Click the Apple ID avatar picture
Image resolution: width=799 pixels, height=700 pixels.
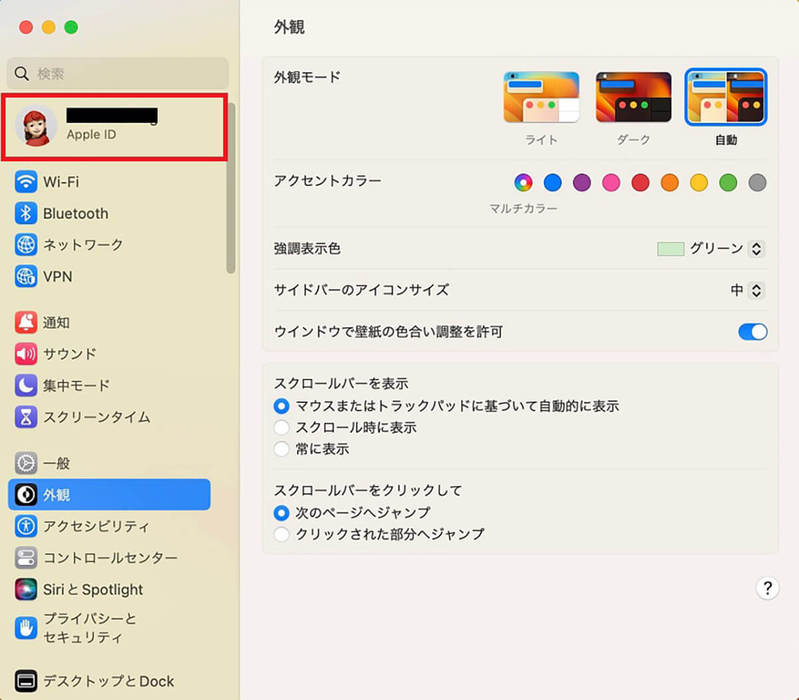point(36,126)
